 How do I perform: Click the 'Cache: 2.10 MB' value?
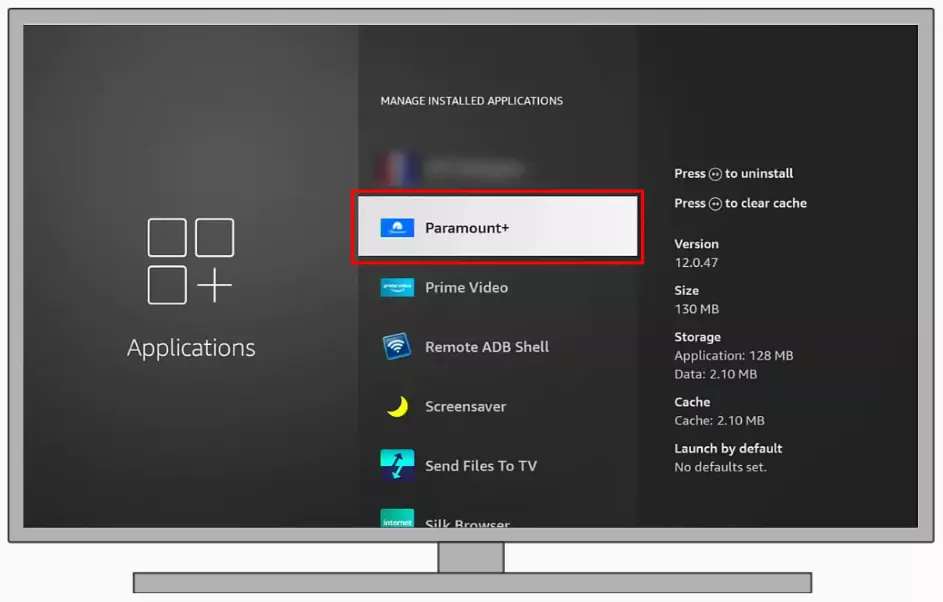719,420
